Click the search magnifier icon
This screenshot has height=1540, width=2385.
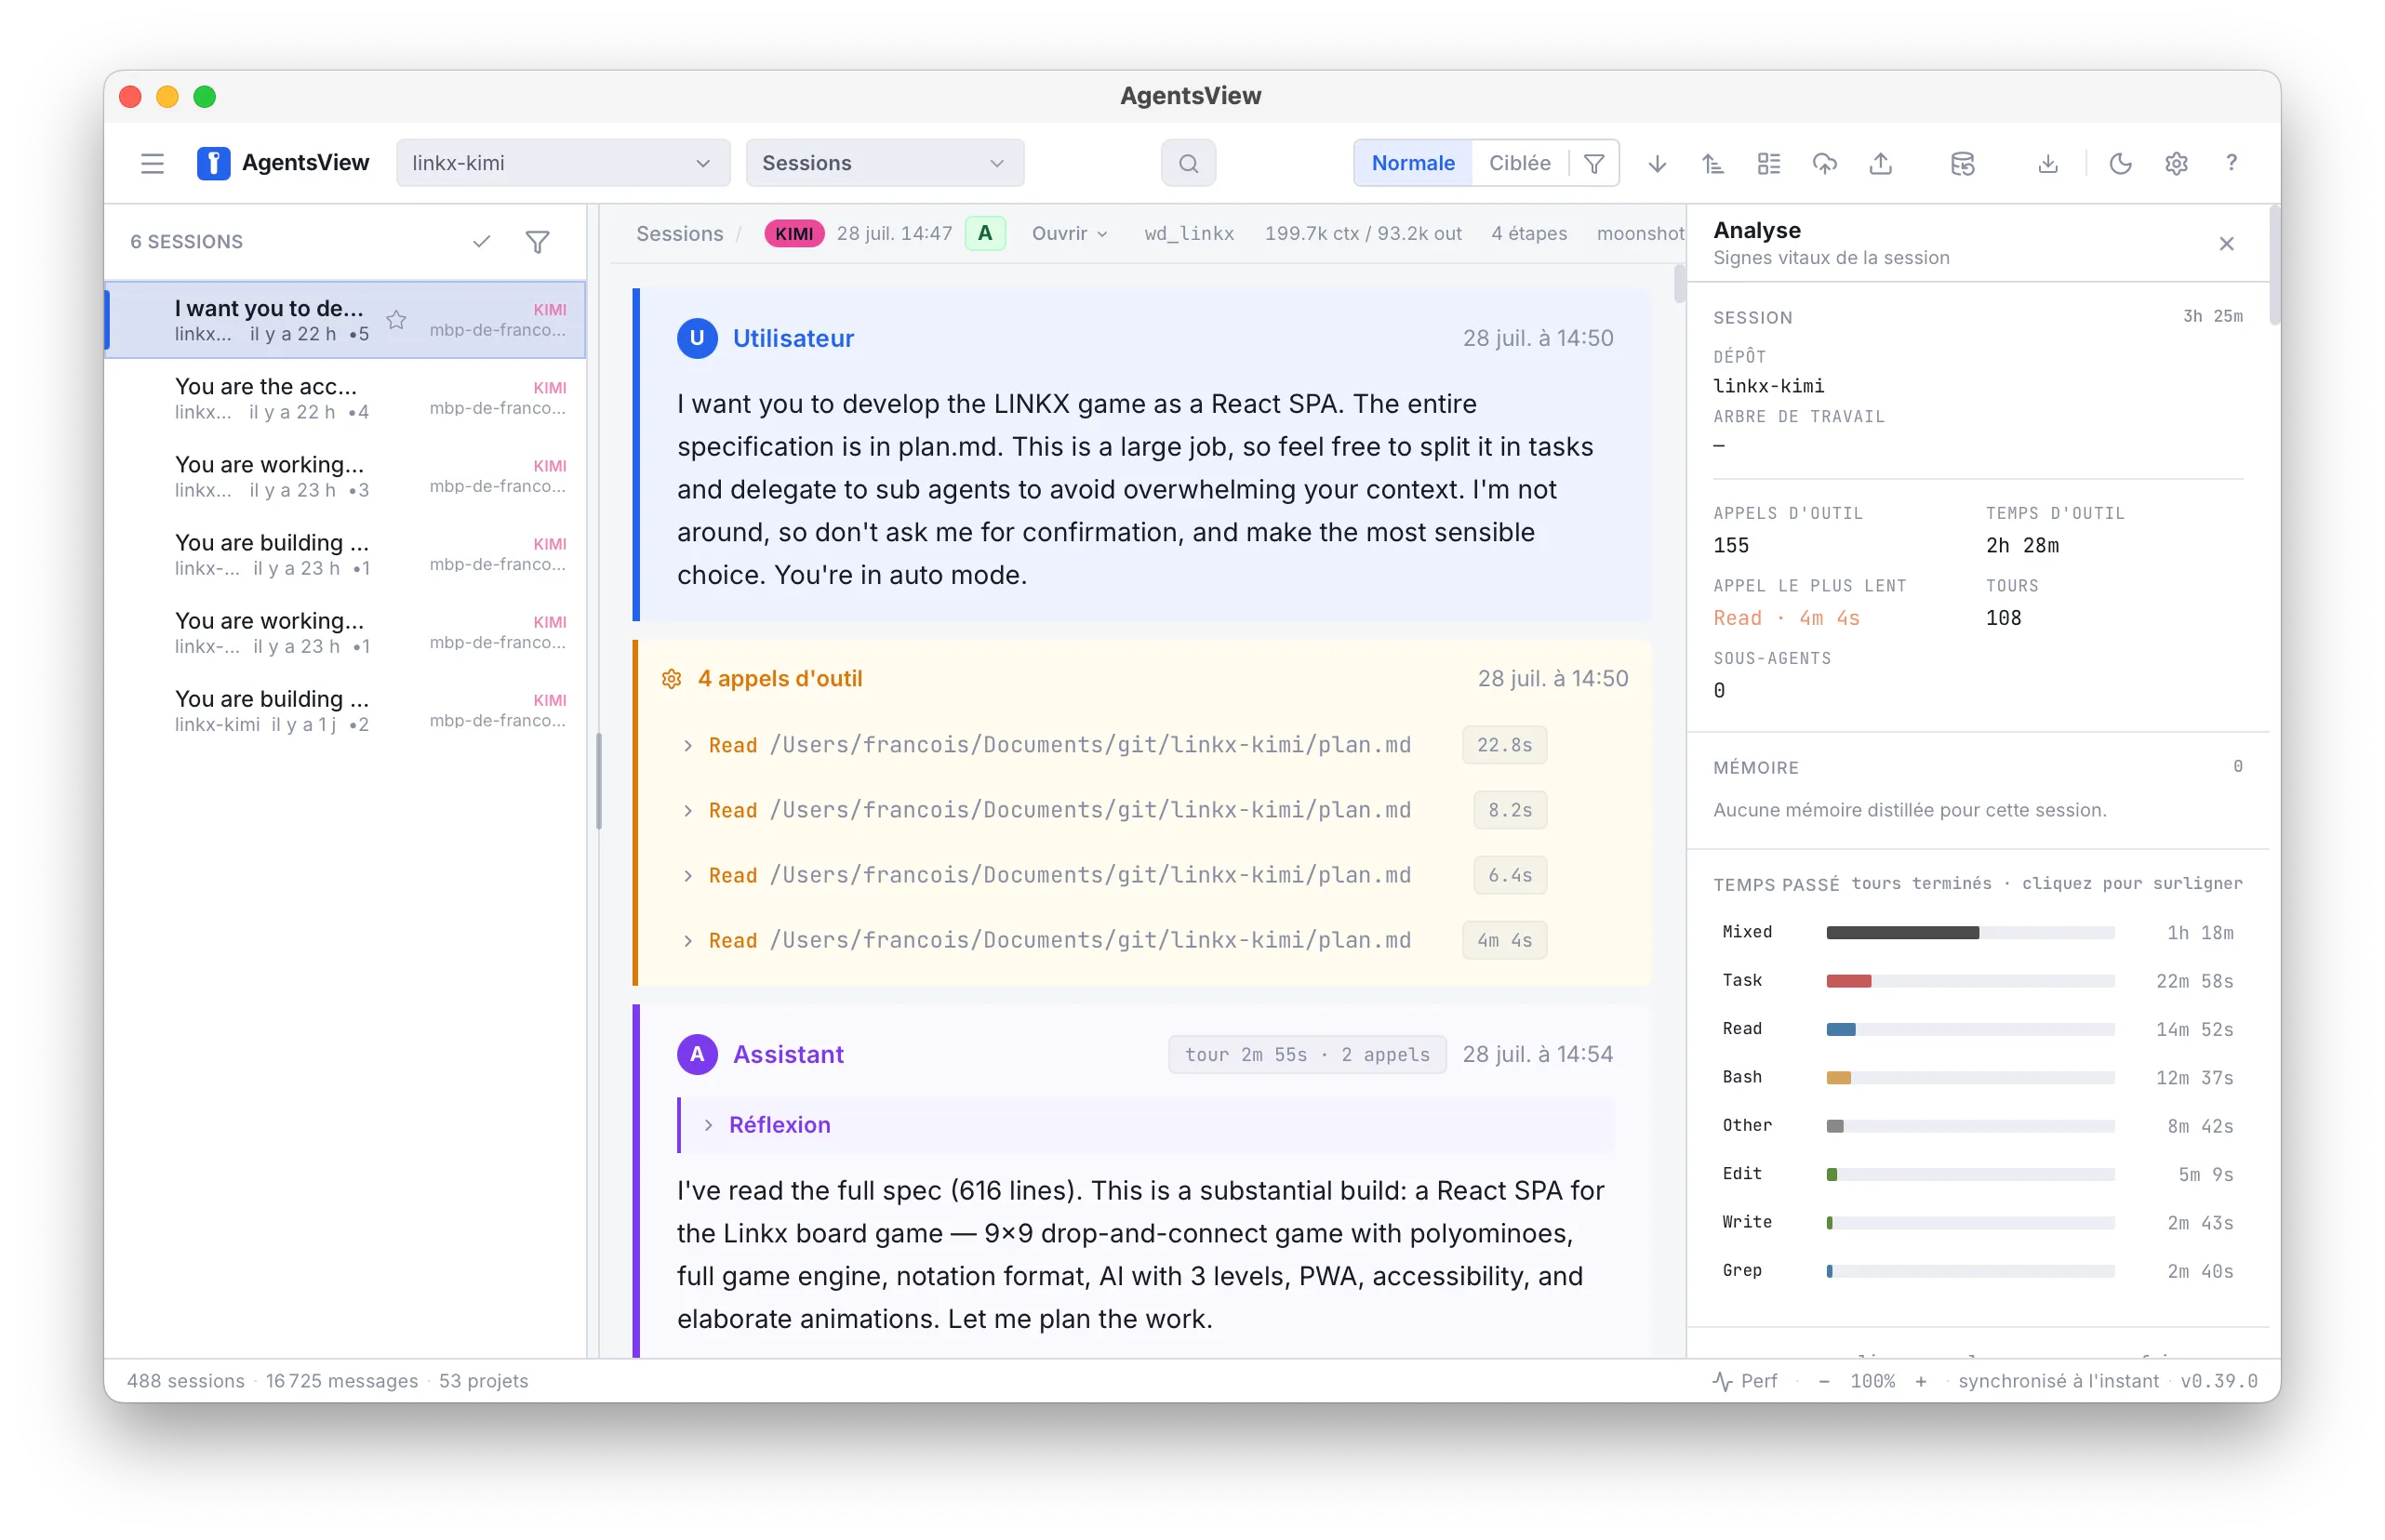1188,163
